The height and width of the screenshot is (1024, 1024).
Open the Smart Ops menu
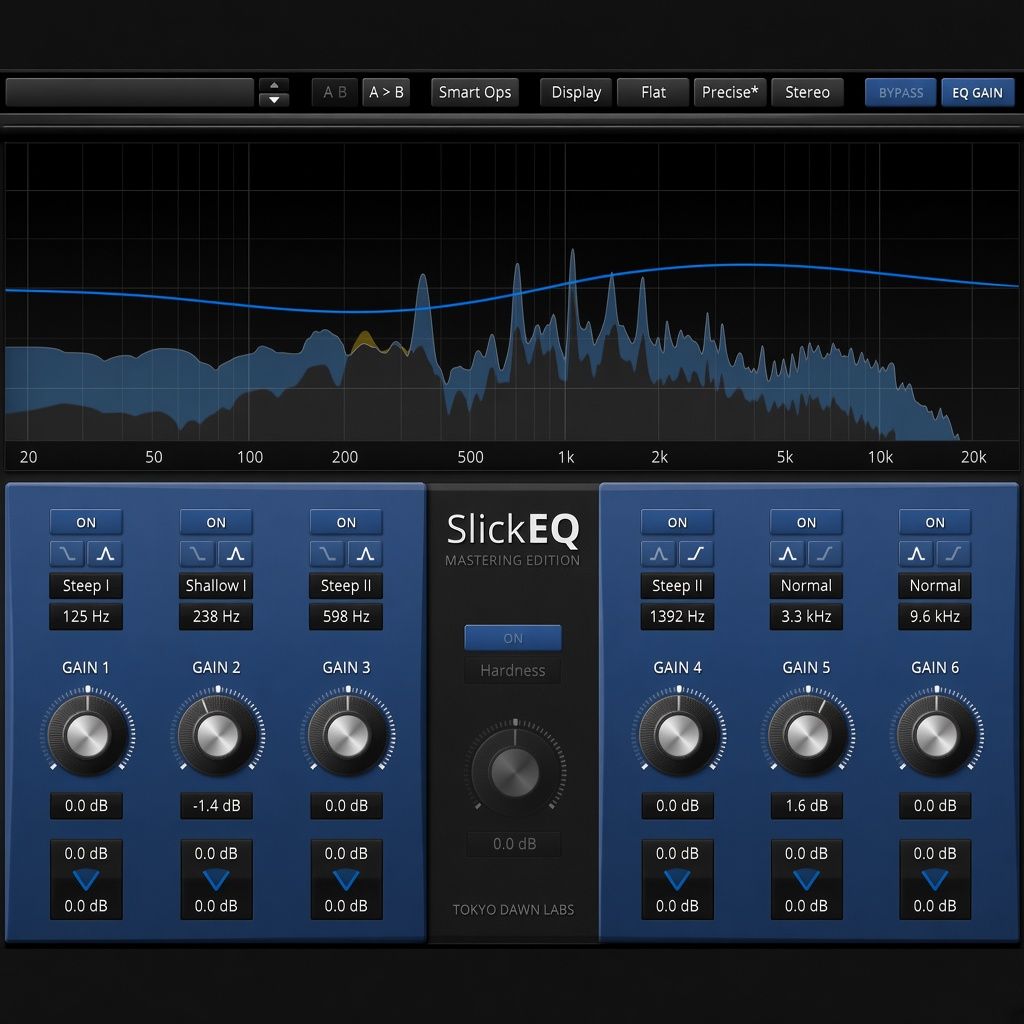tap(475, 93)
